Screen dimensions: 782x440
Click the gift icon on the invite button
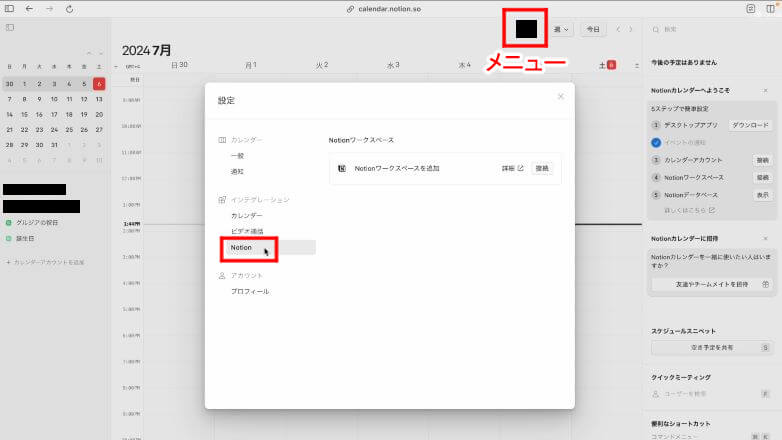[x=766, y=284]
